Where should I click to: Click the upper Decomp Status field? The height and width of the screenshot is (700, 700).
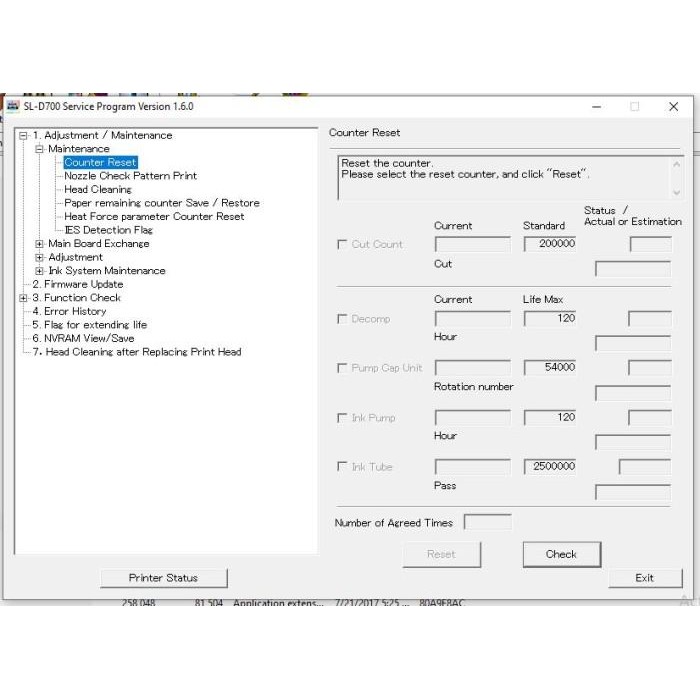point(650,319)
